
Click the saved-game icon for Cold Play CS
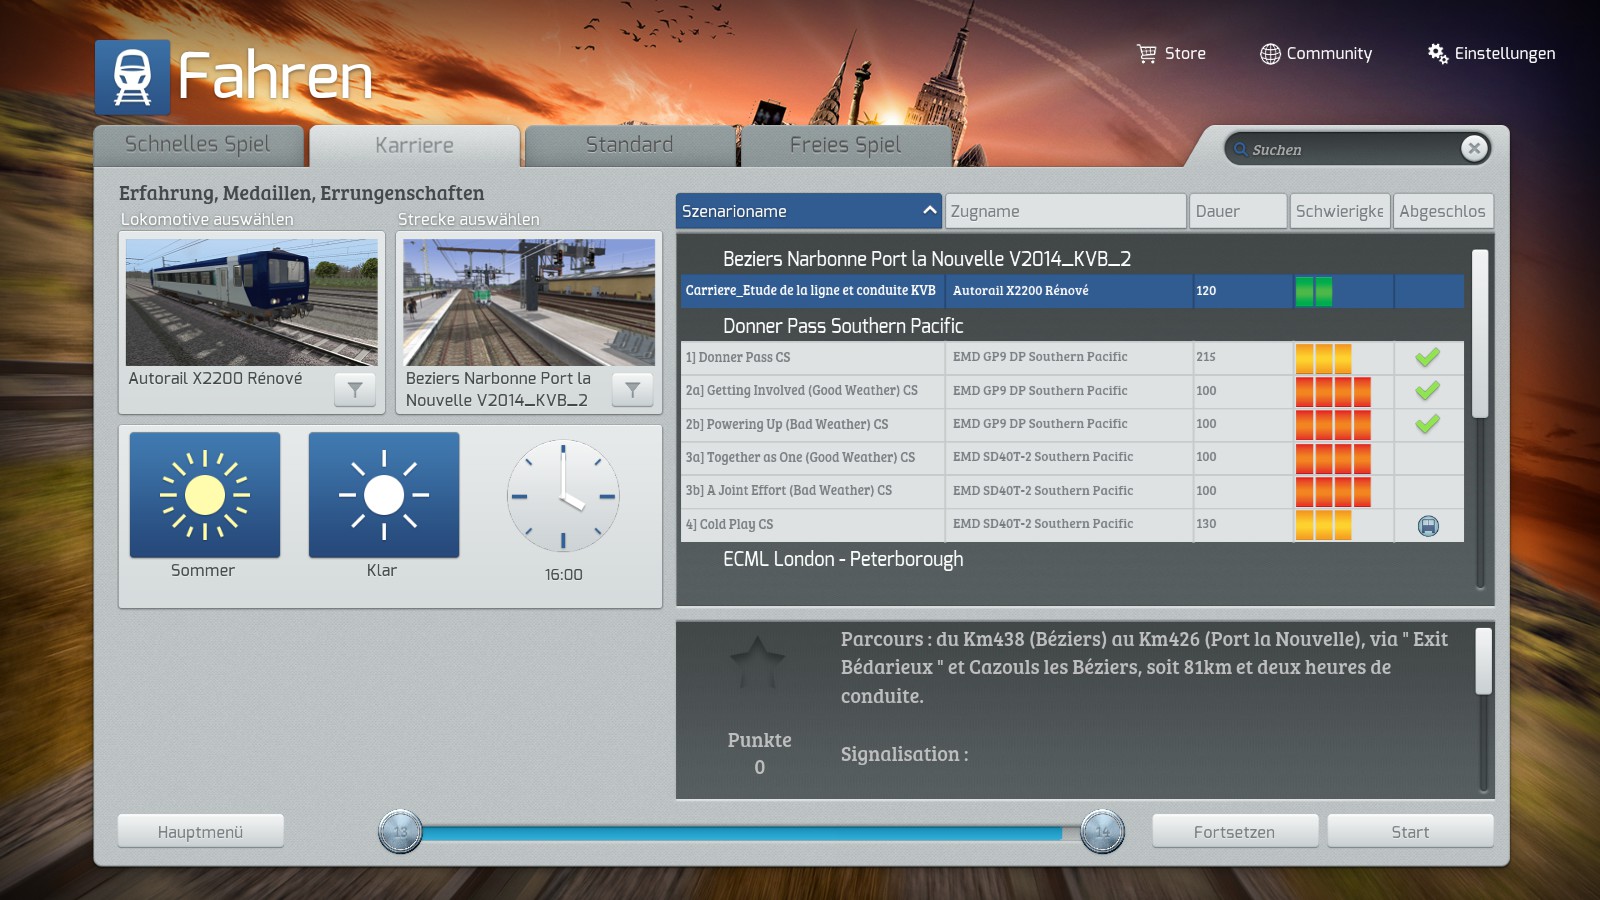(1428, 525)
